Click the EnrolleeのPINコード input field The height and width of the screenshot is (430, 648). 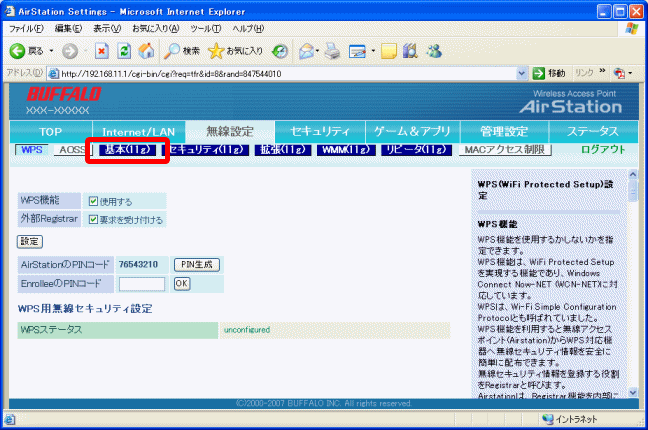(x=141, y=284)
